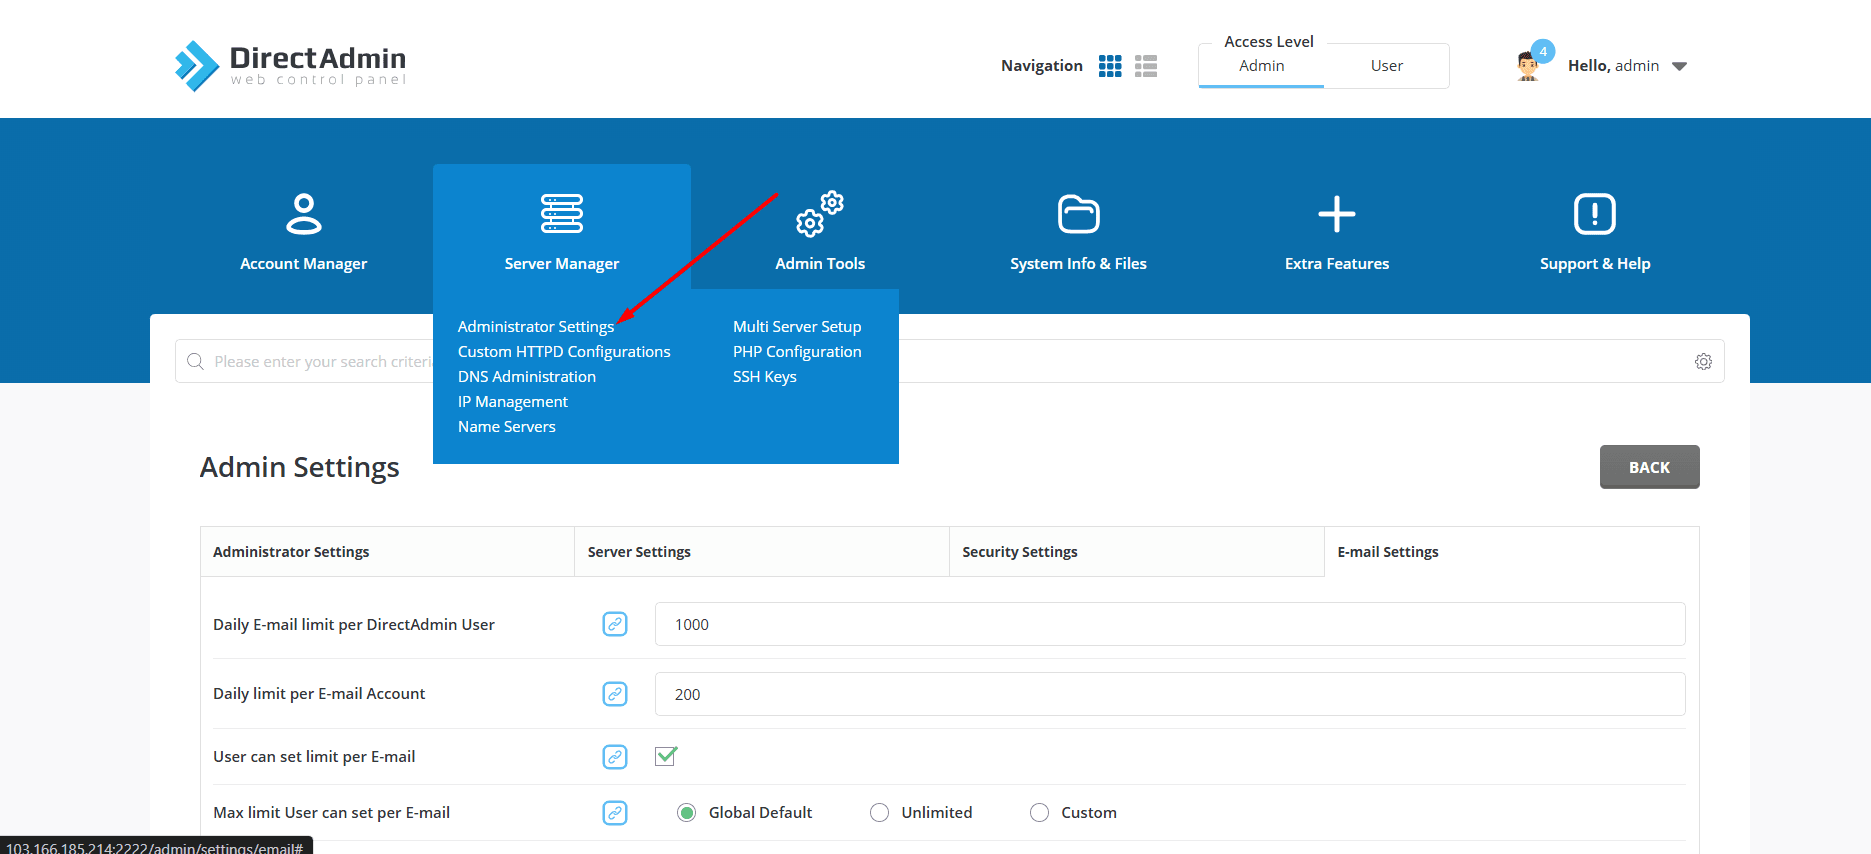Click the Account Manager person icon

(303, 214)
